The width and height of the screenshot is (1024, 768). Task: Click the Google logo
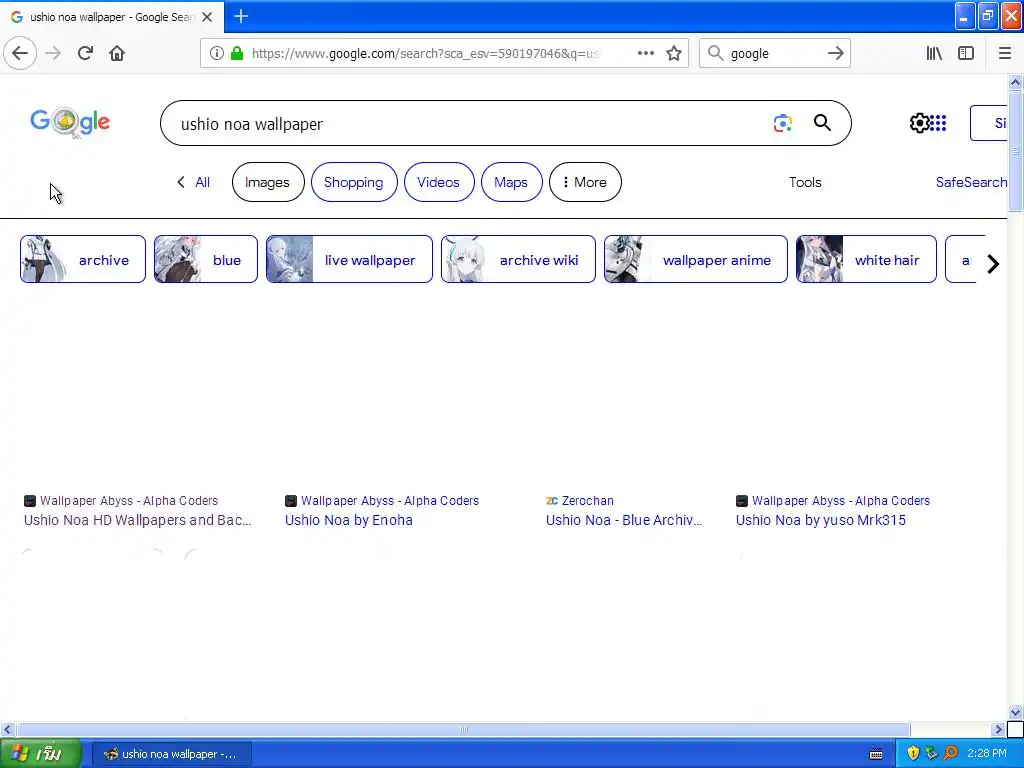pos(71,122)
